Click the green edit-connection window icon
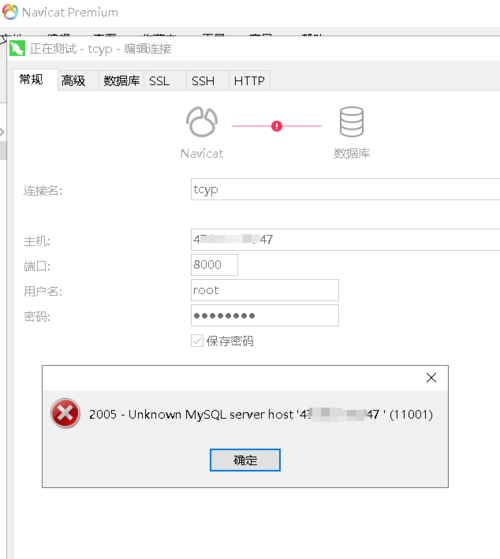Viewport: 500px width, 559px height. click(17, 48)
